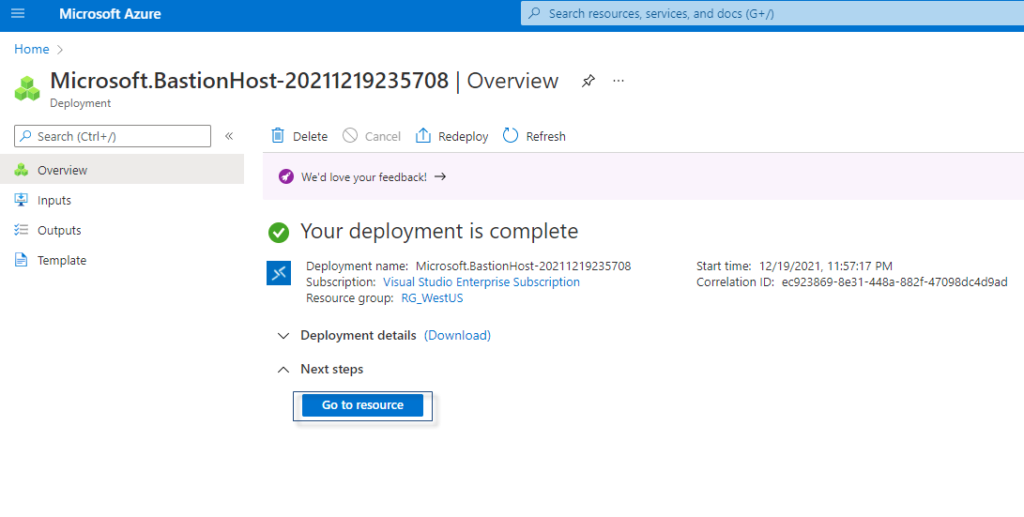
Task: Pin the deployment to dashboard
Action: click(x=588, y=81)
